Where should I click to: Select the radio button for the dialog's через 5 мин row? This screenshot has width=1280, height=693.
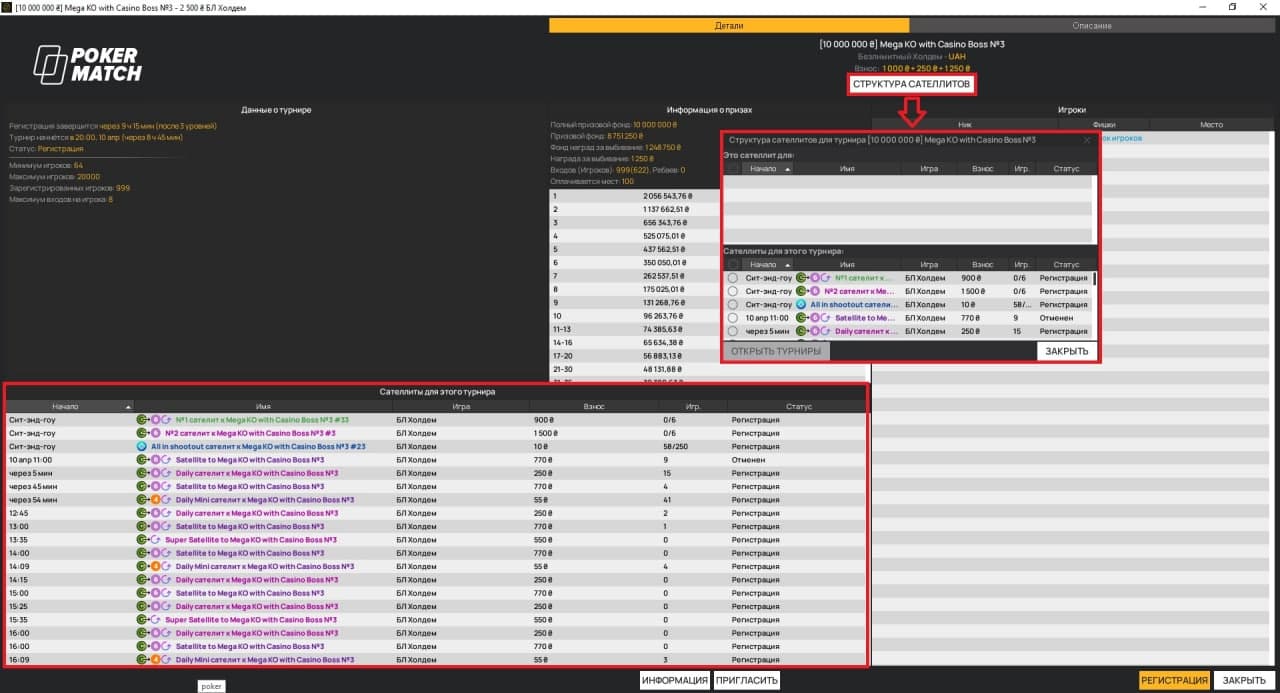(733, 331)
